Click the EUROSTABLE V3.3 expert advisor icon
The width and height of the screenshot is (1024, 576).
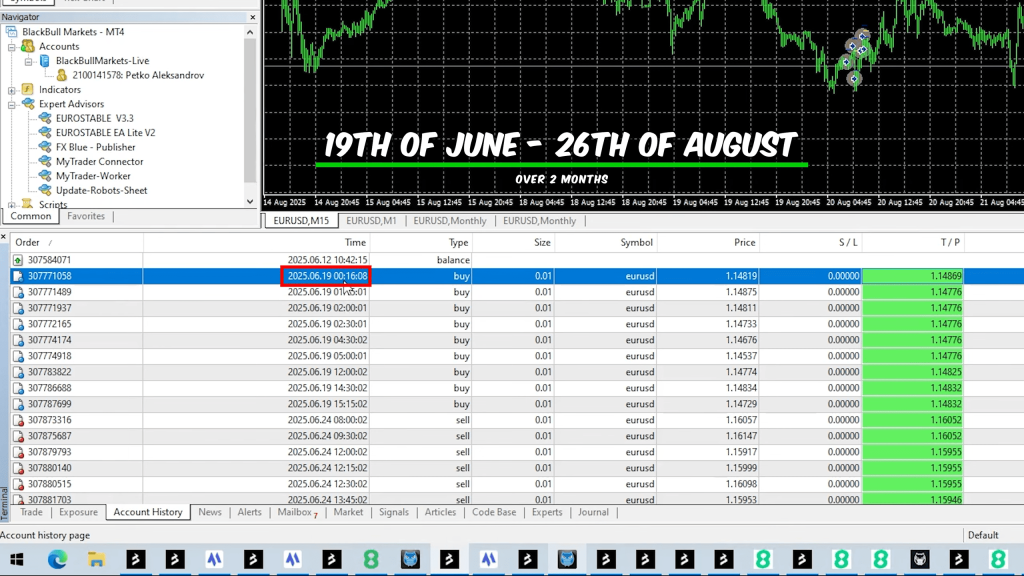[x=44, y=118]
